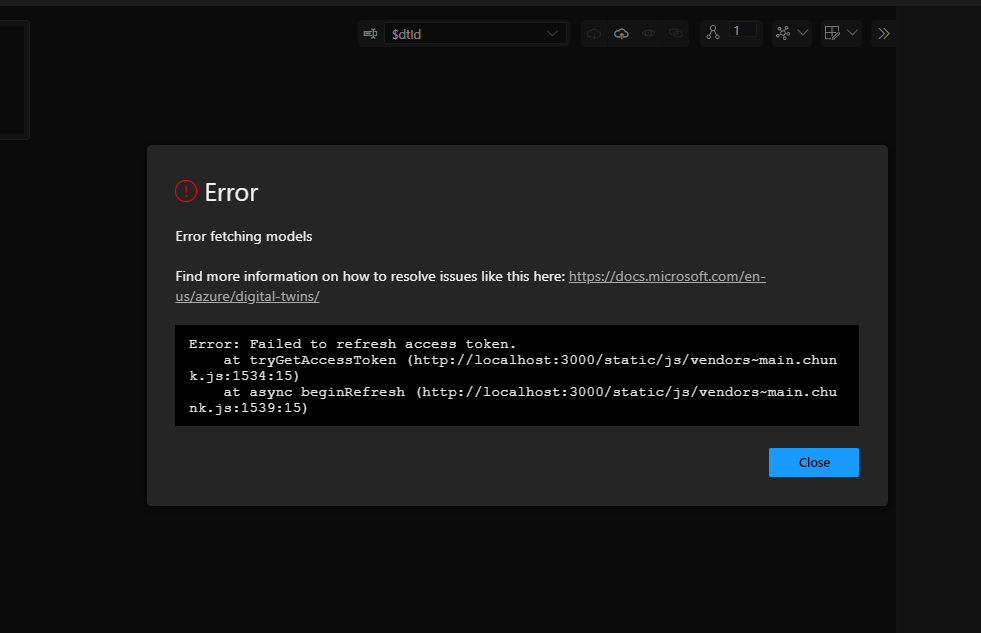The width and height of the screenshot is (981, 633).
Task: Select the graph layout icon in the toolbar
Action: coord(784,33)
